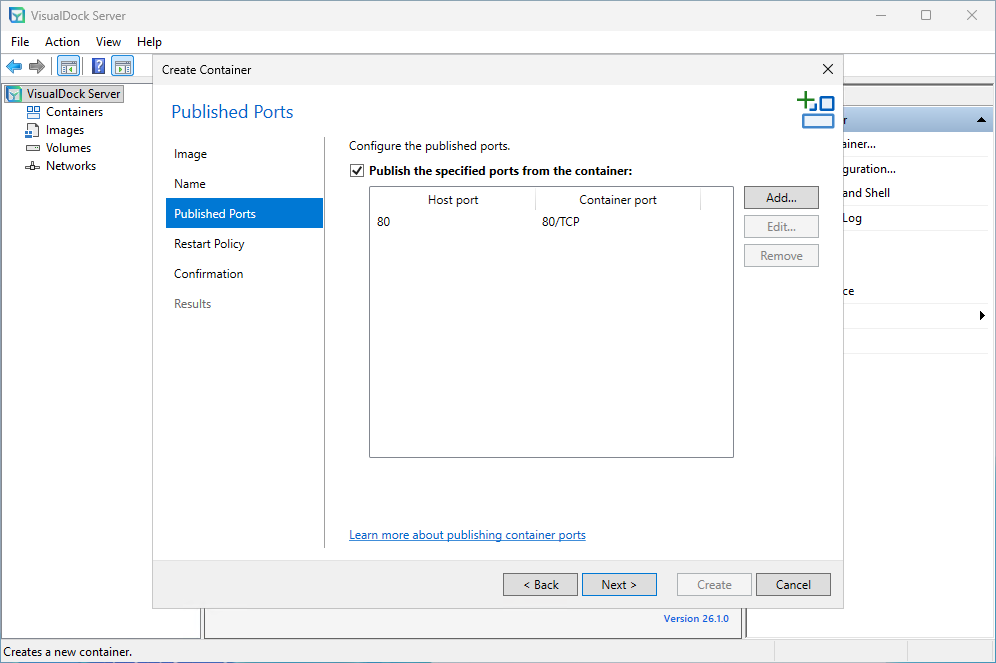Select the 80/TCP container port cell
This screenshot has width=996, height=663.
[x=561, y=222]
